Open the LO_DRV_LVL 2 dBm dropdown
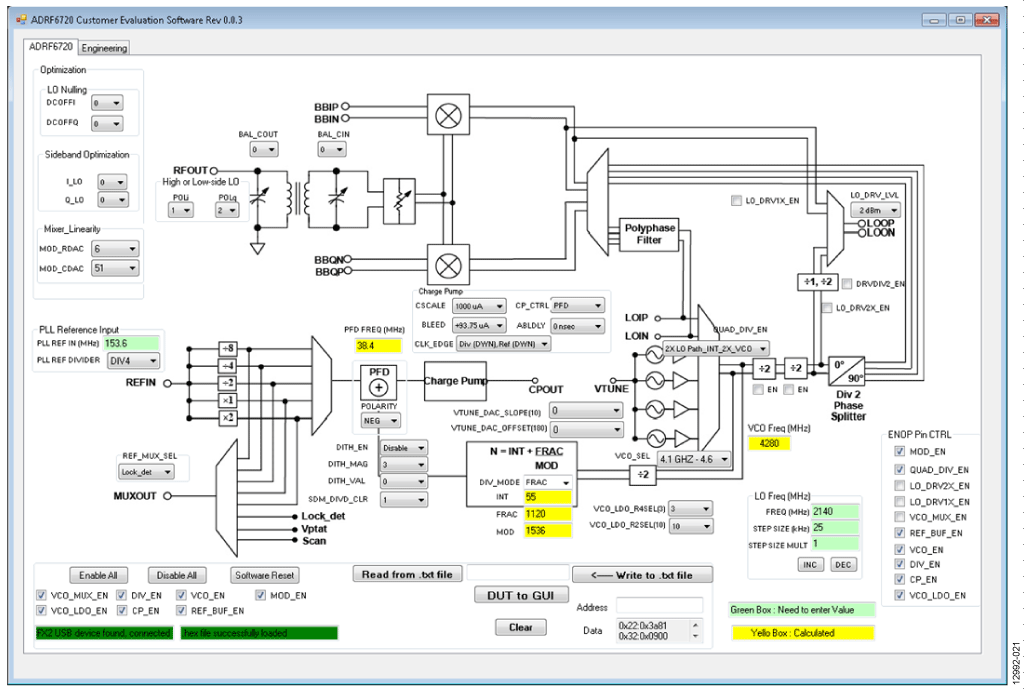Image resolution: width=1024 pixels, height=690 pixels. coord(875,210)
